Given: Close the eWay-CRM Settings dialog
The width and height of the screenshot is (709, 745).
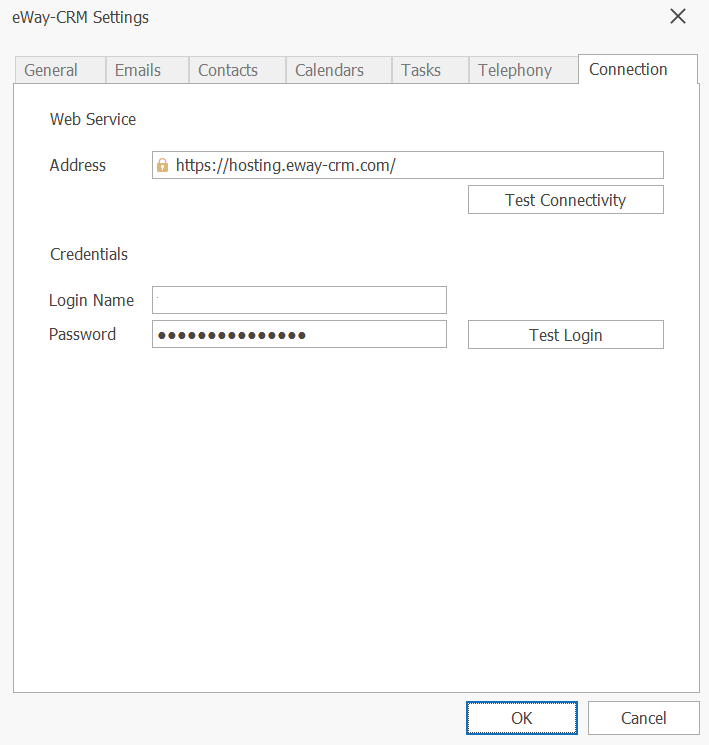Looking at the screenshot, I should pyautogui.click(x=678, y=16).
